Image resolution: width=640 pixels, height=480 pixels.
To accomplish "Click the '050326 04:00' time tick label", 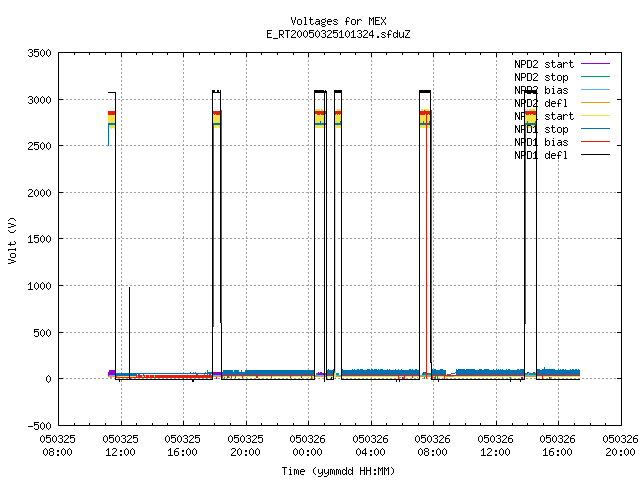I will click(370, 445).
